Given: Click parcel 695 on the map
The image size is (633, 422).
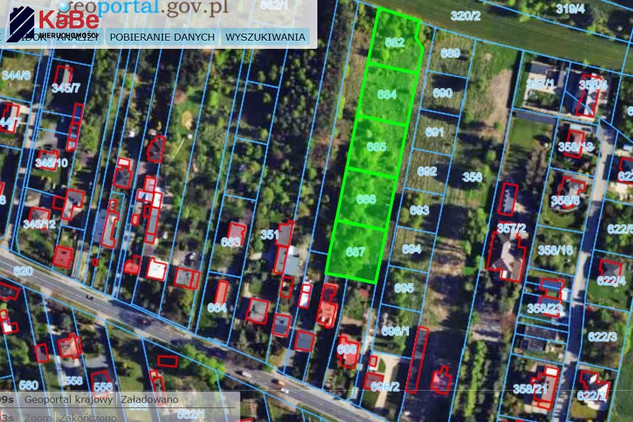Looking at the screenshot, I should point(404,287).
